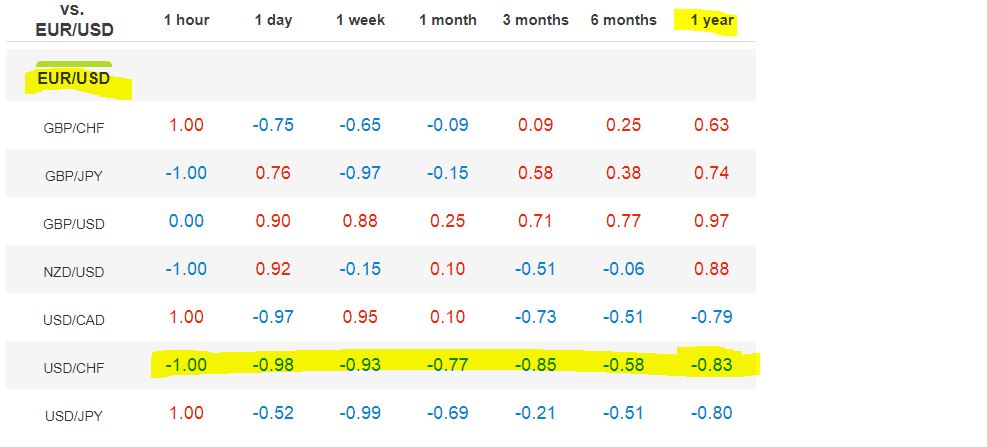Click the 1 month column header

tap(448, 21)
